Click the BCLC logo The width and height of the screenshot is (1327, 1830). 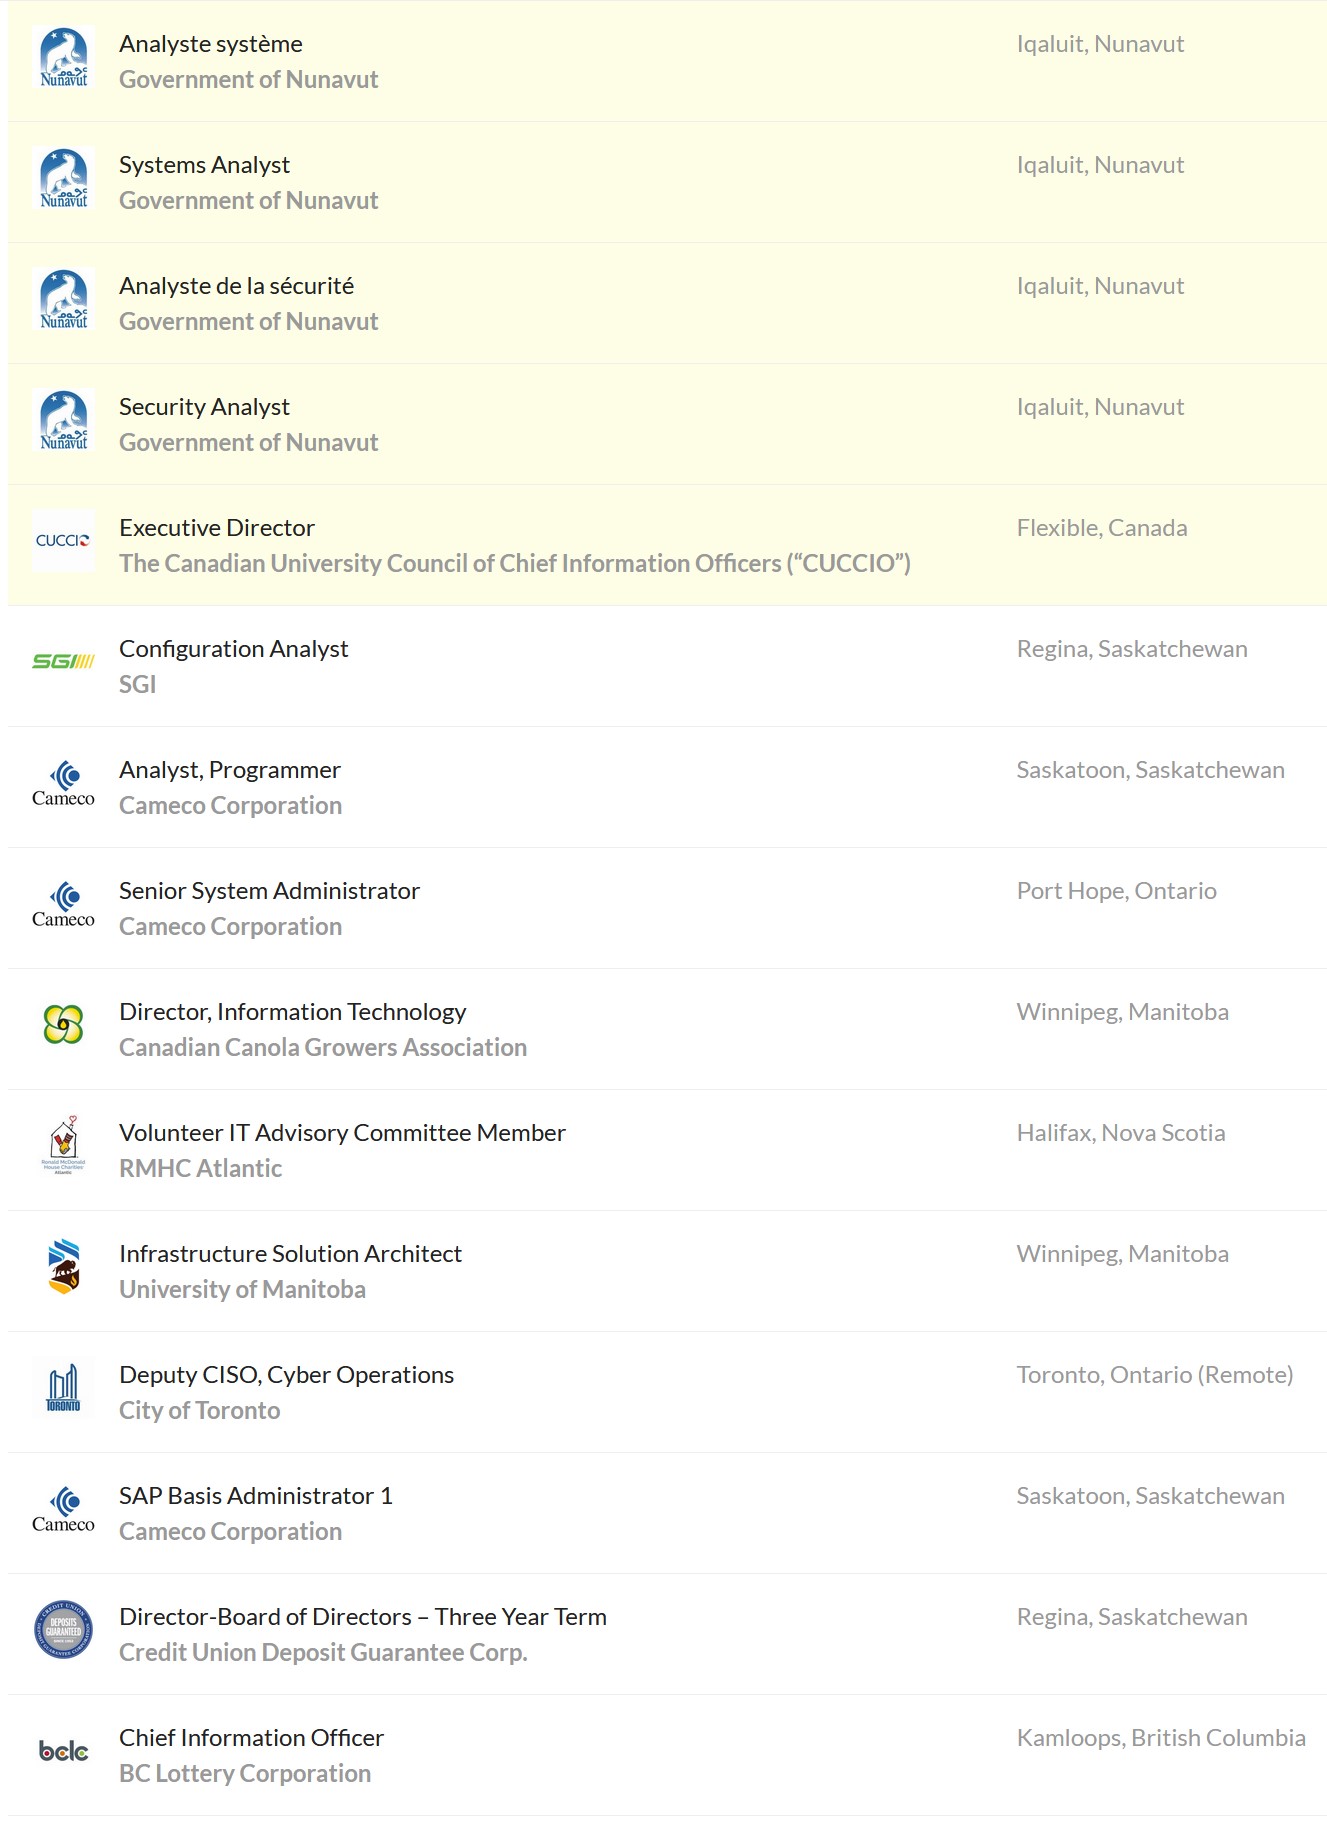click(63, 1752)
